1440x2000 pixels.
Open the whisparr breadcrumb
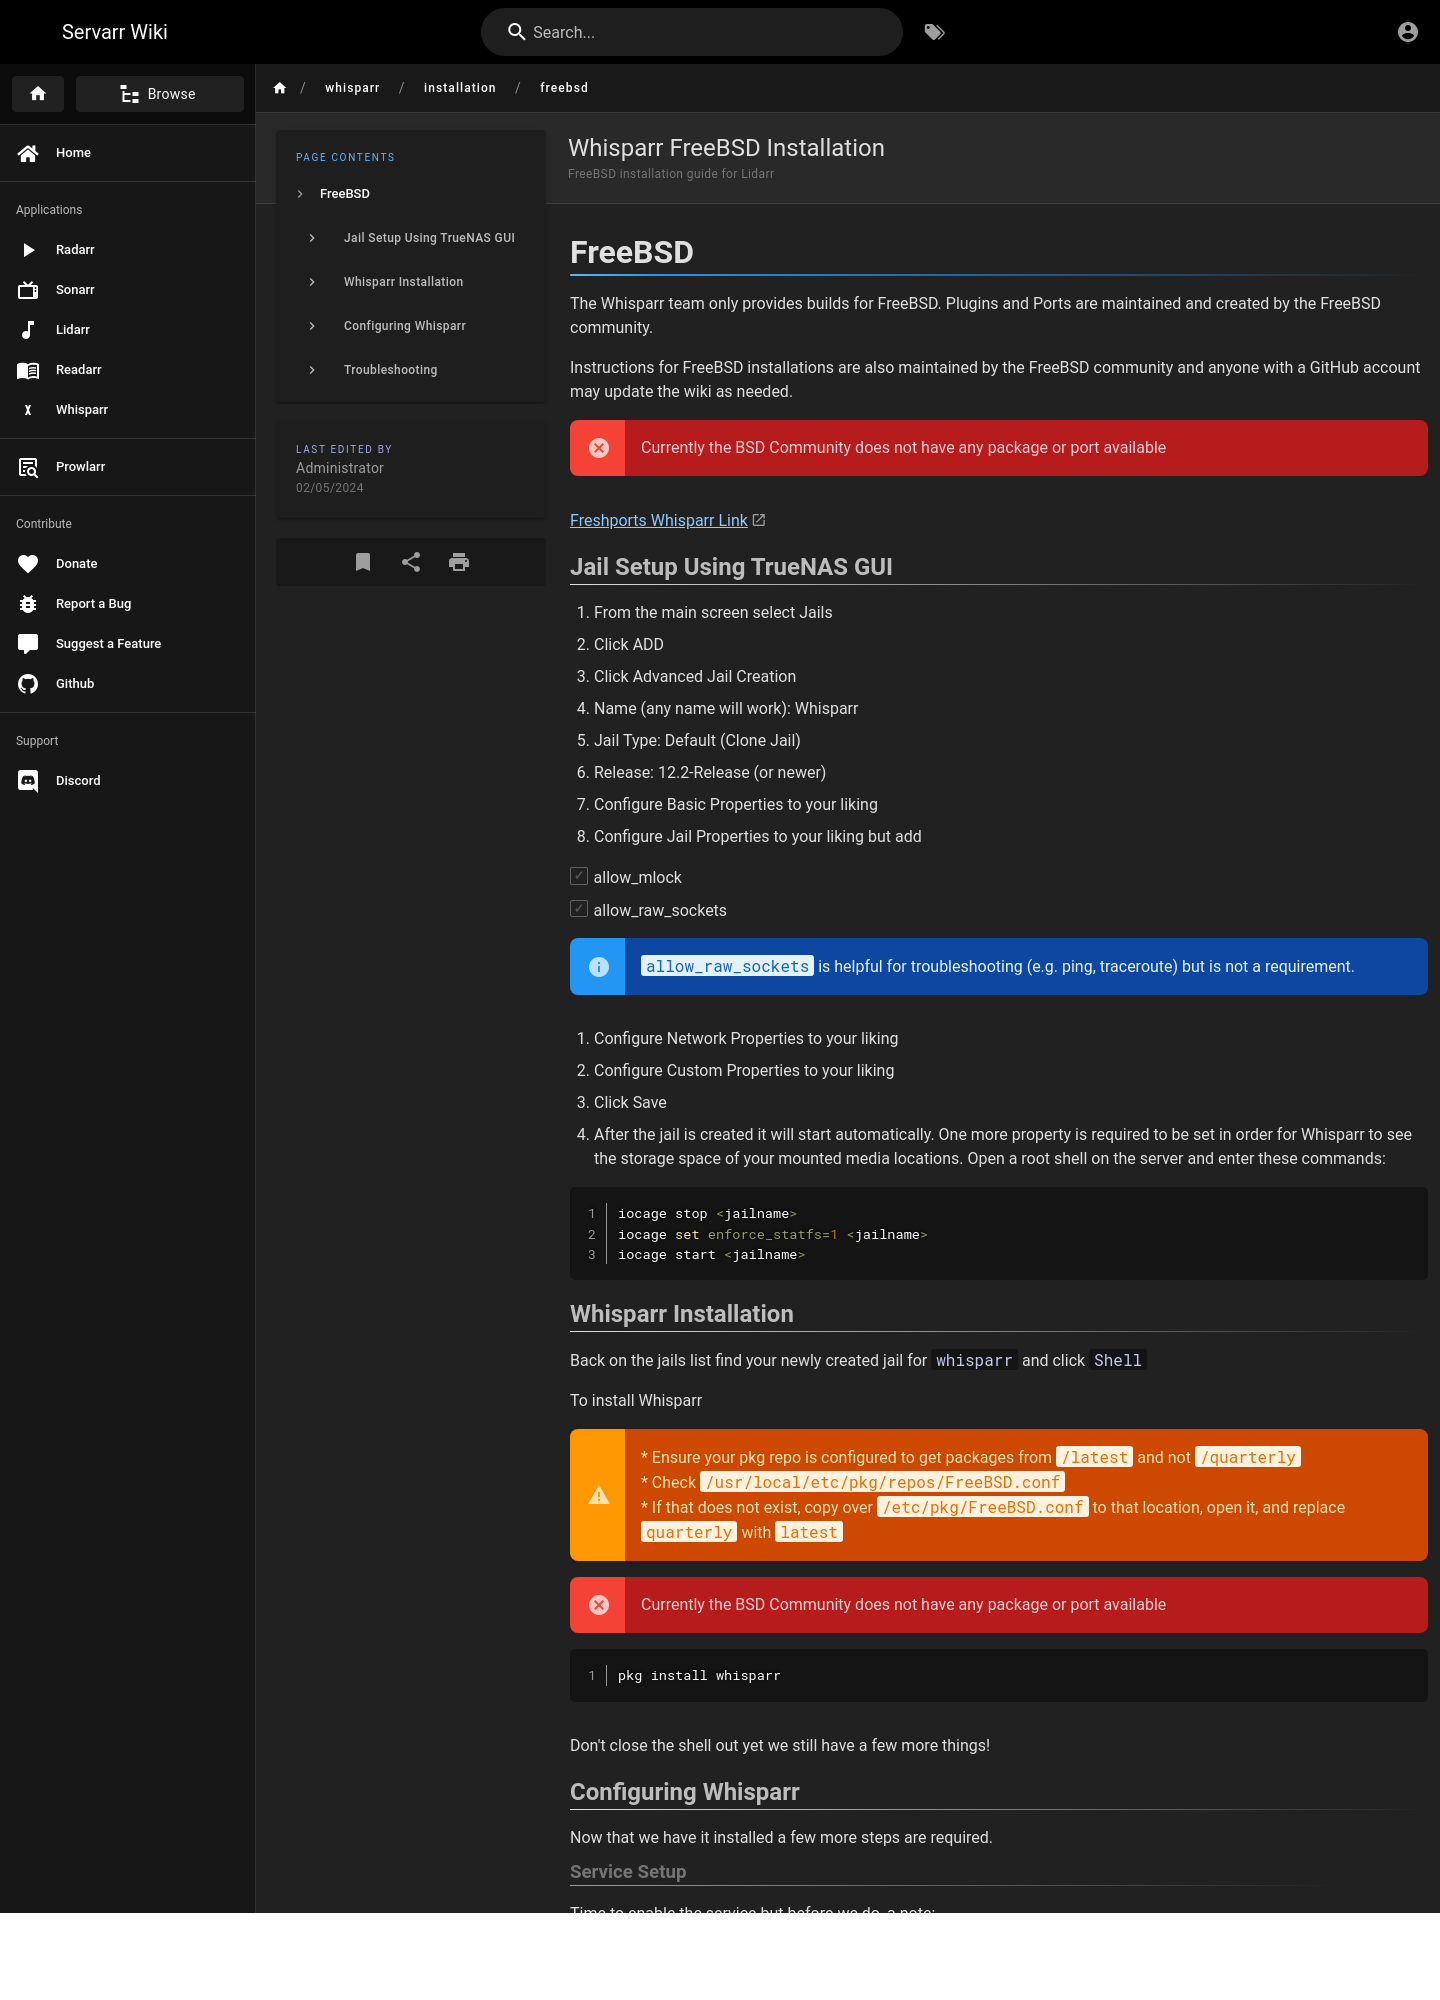[352, 88]
